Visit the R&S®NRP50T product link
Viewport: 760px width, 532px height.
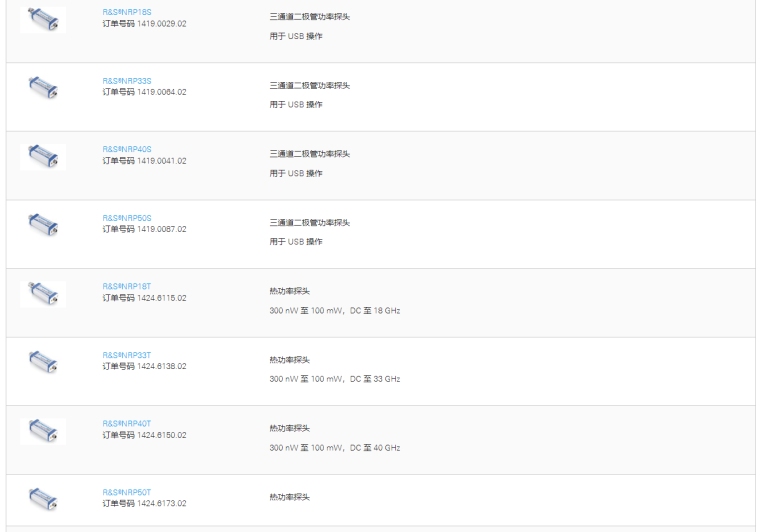[126, 492]
